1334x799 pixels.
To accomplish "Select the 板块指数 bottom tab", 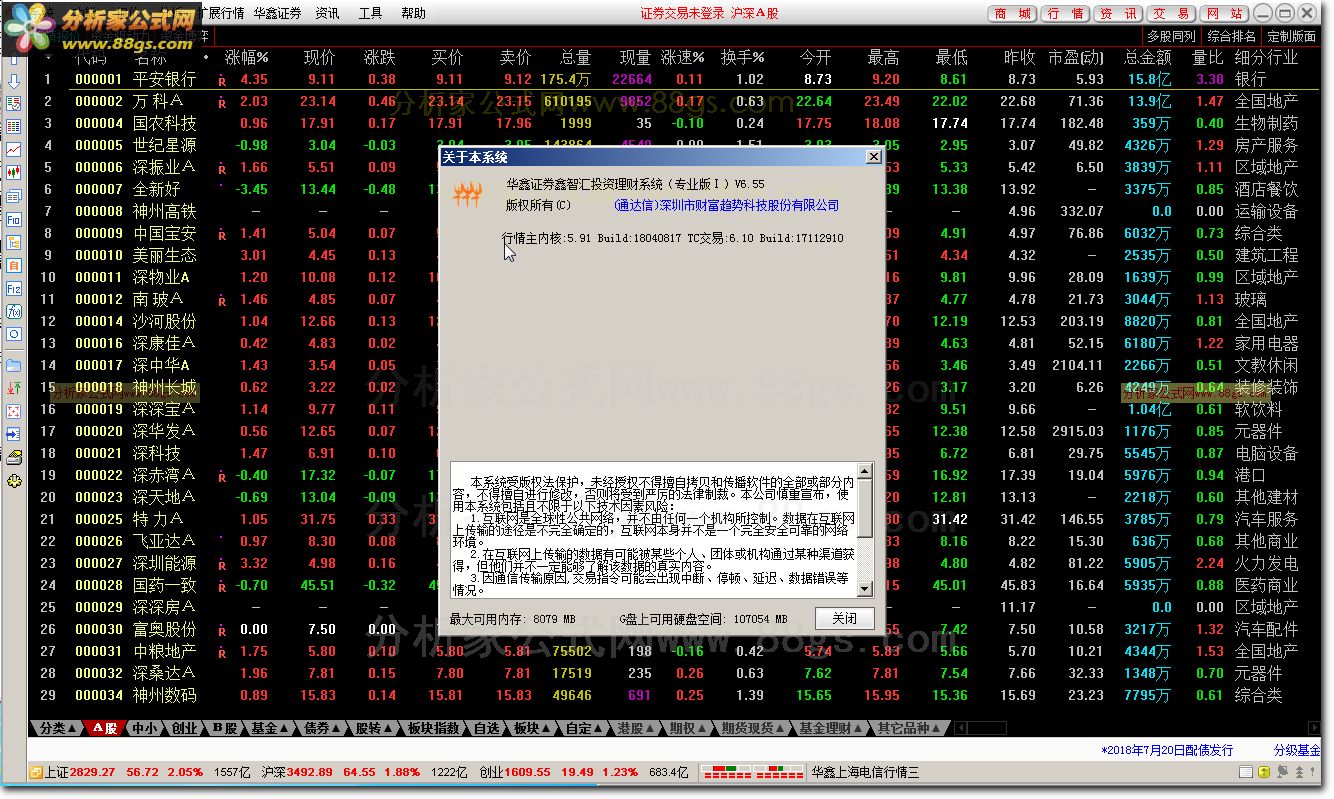I will [x=434, y=728].
